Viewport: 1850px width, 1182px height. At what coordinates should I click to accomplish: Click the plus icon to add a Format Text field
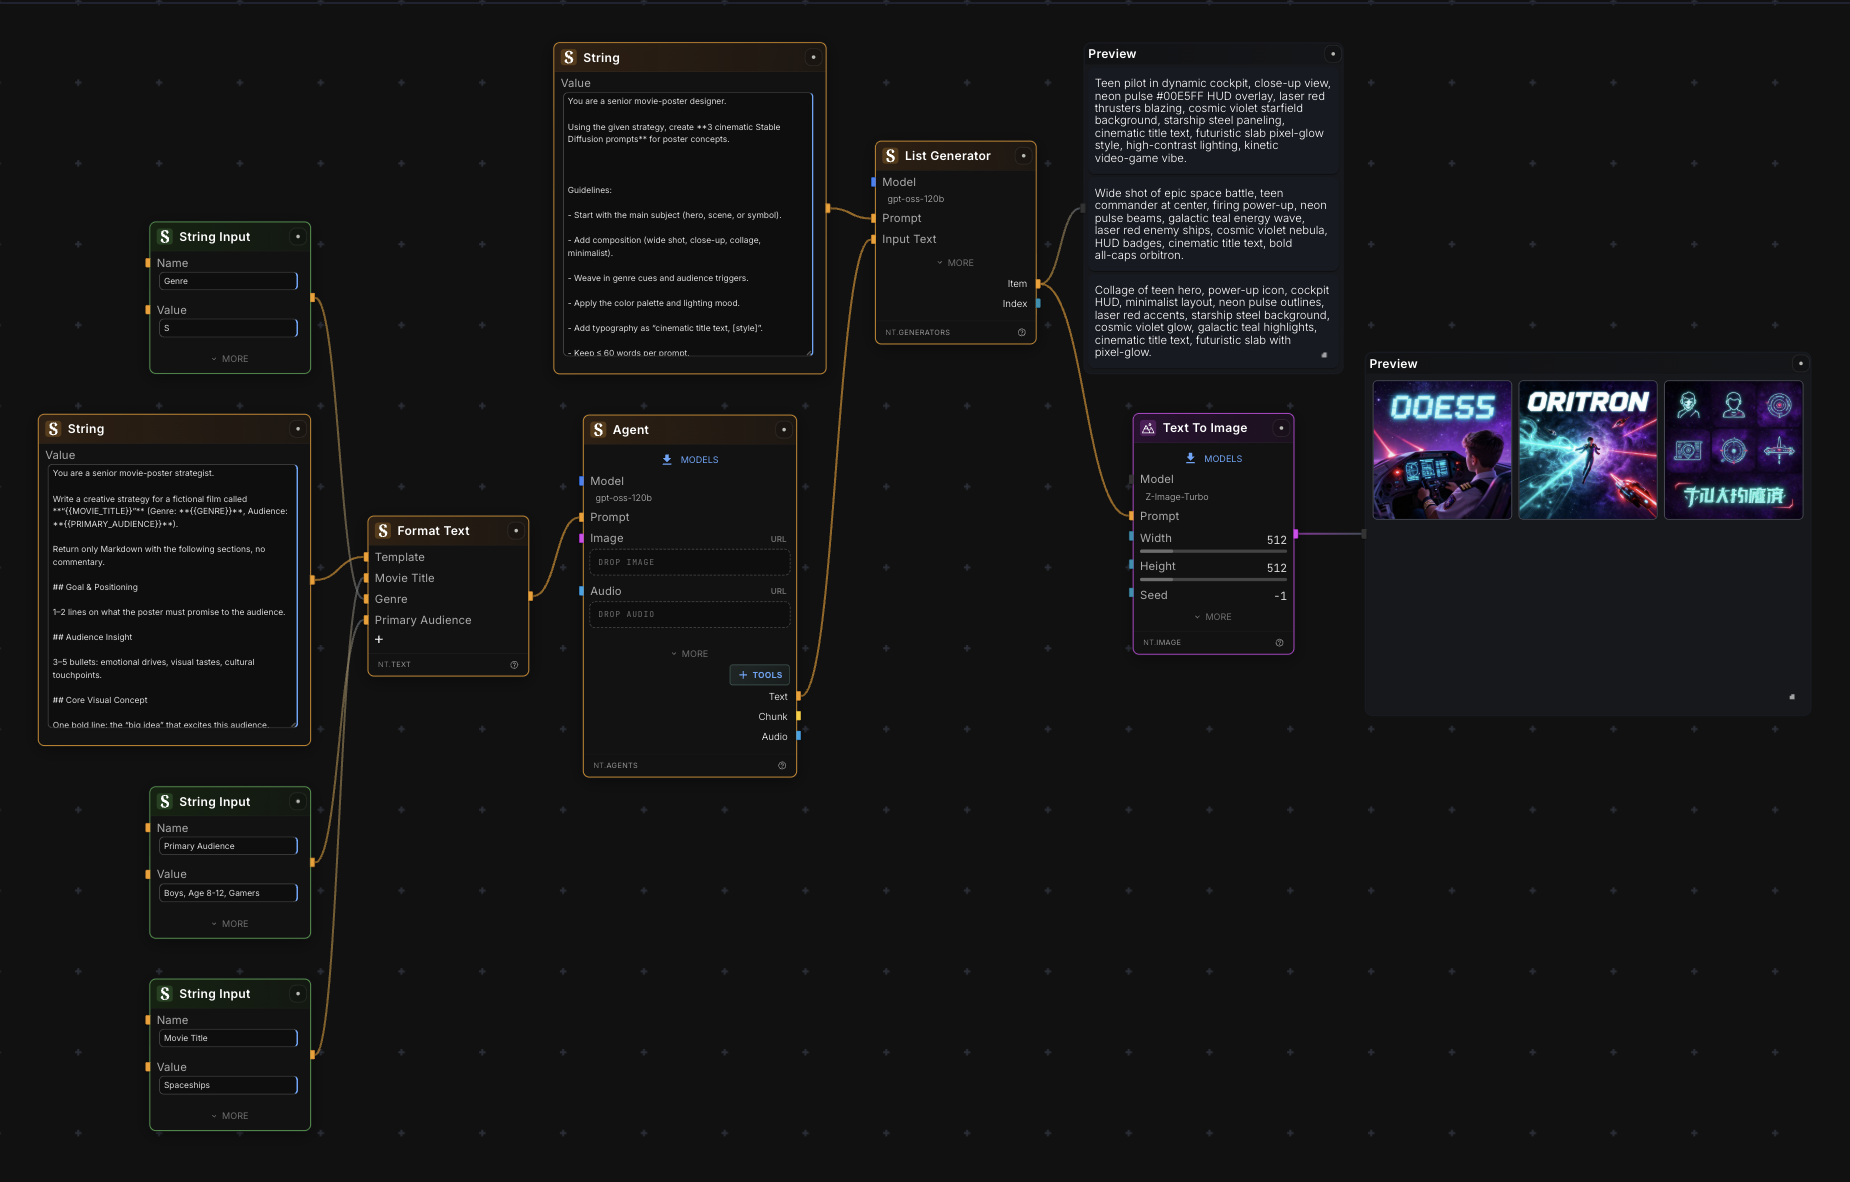pyautogui.click(x=379, y=639)
